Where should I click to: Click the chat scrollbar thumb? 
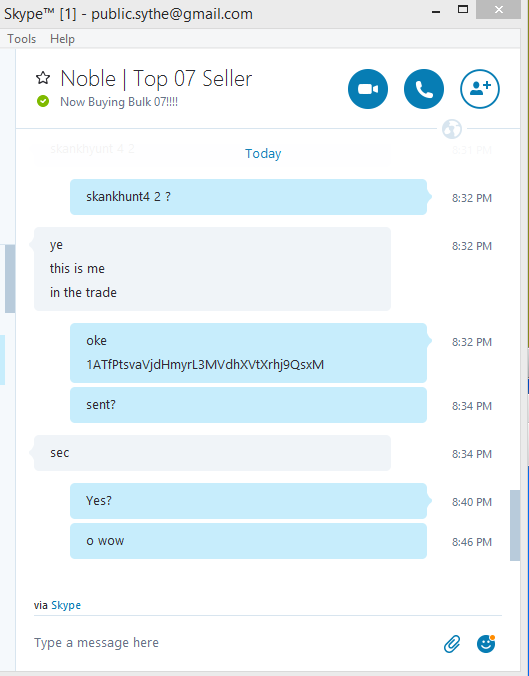click(515, 525)
